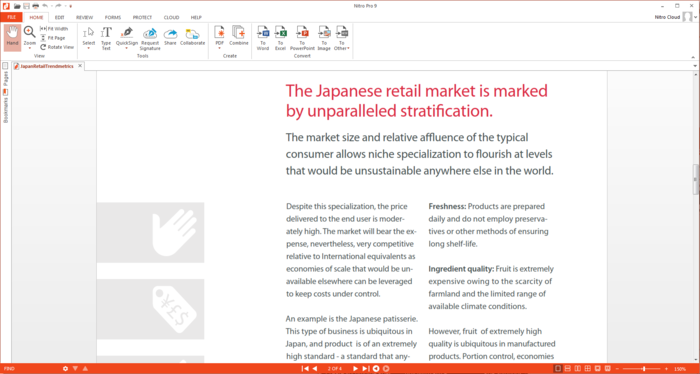Open the Bookmarks side panel
This screenshot has height=374, width=700.
(5, 106)
